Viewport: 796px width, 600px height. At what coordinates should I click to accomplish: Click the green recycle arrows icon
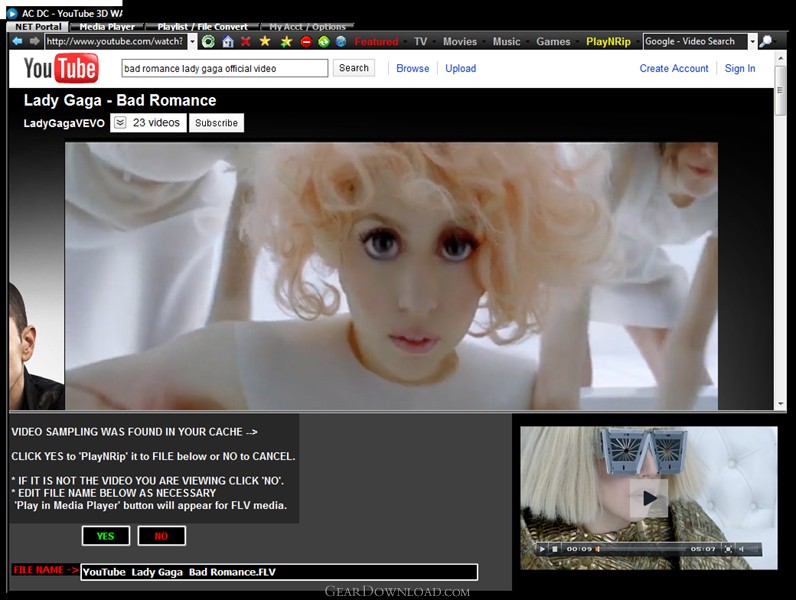pyautogui.click(x=324, y=42)
